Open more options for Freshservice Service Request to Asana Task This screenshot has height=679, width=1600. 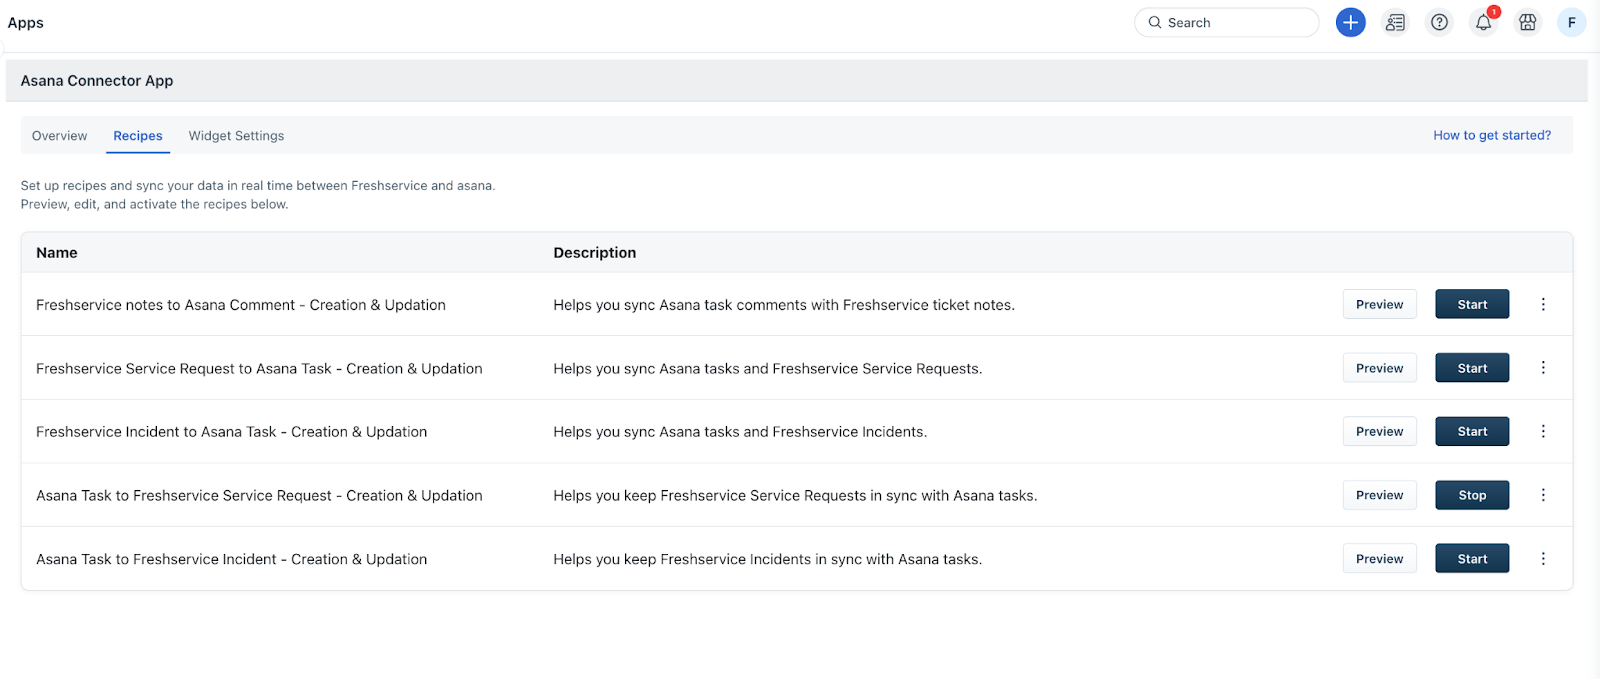point(1543,368)
